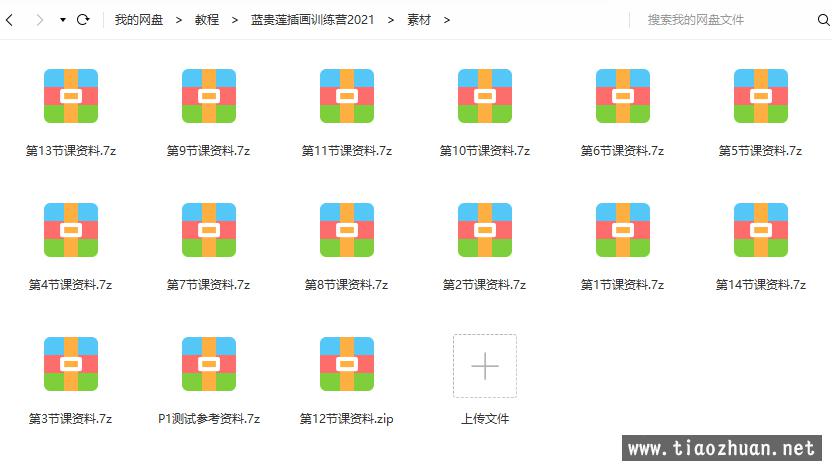
Task: Open the 蓝贵莲插画训练营2021 breadcrumb
Action: [312, 19]
